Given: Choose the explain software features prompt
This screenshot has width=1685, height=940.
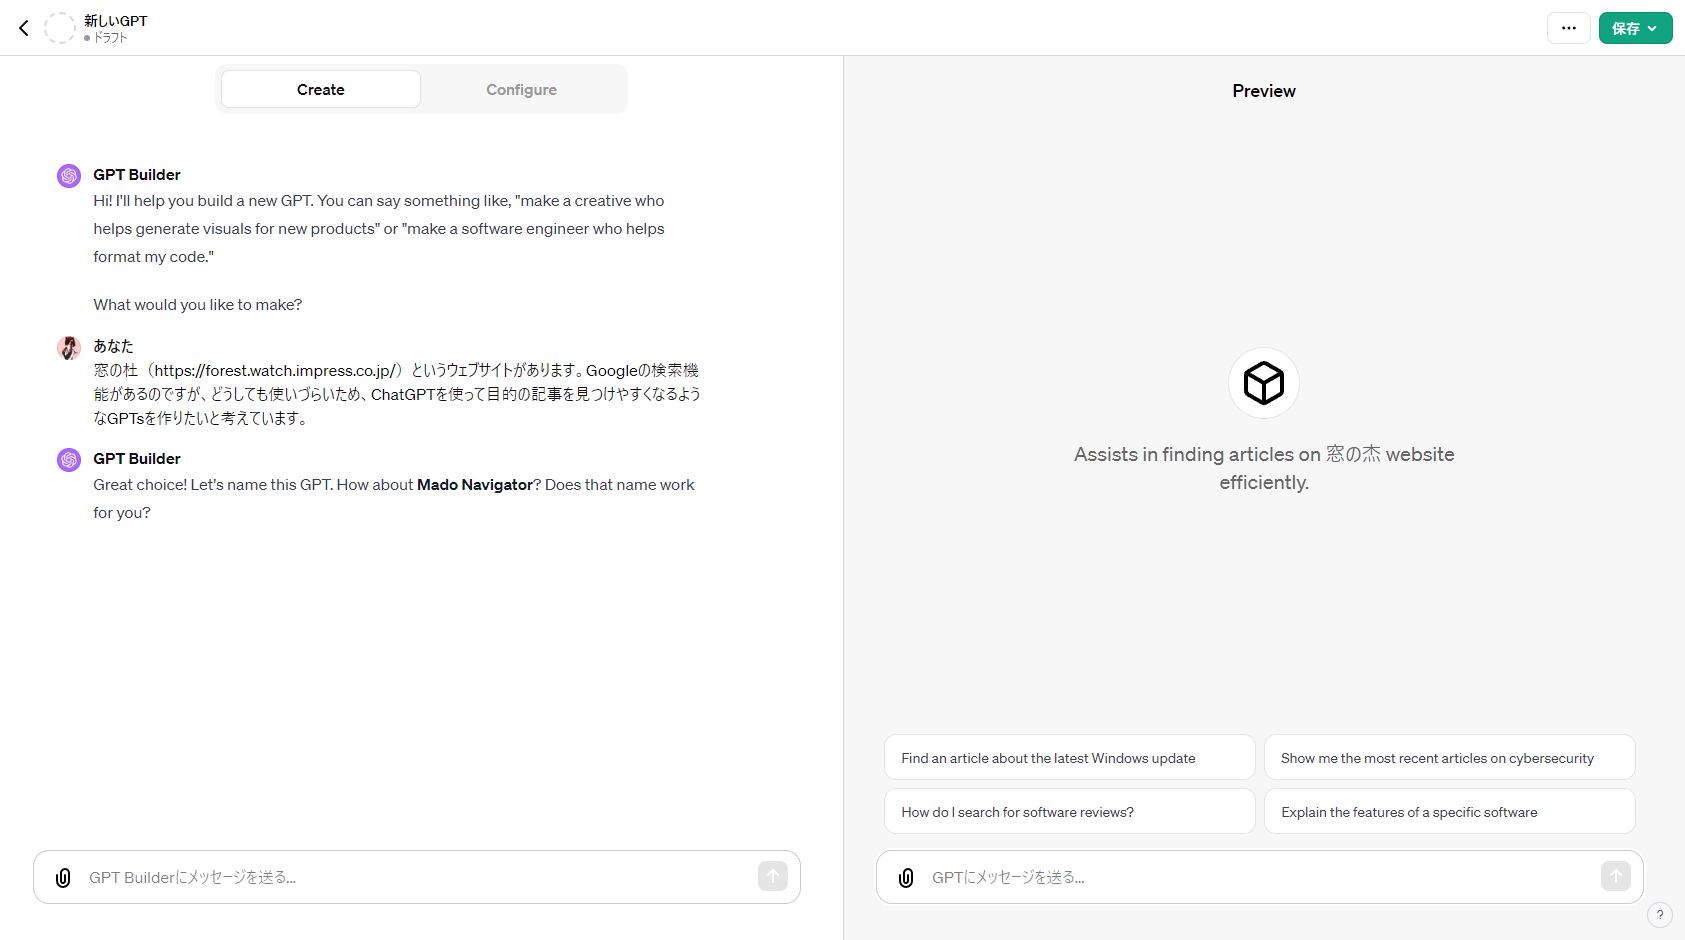Looking at the screenshot, I should [x=1449, y=812].
